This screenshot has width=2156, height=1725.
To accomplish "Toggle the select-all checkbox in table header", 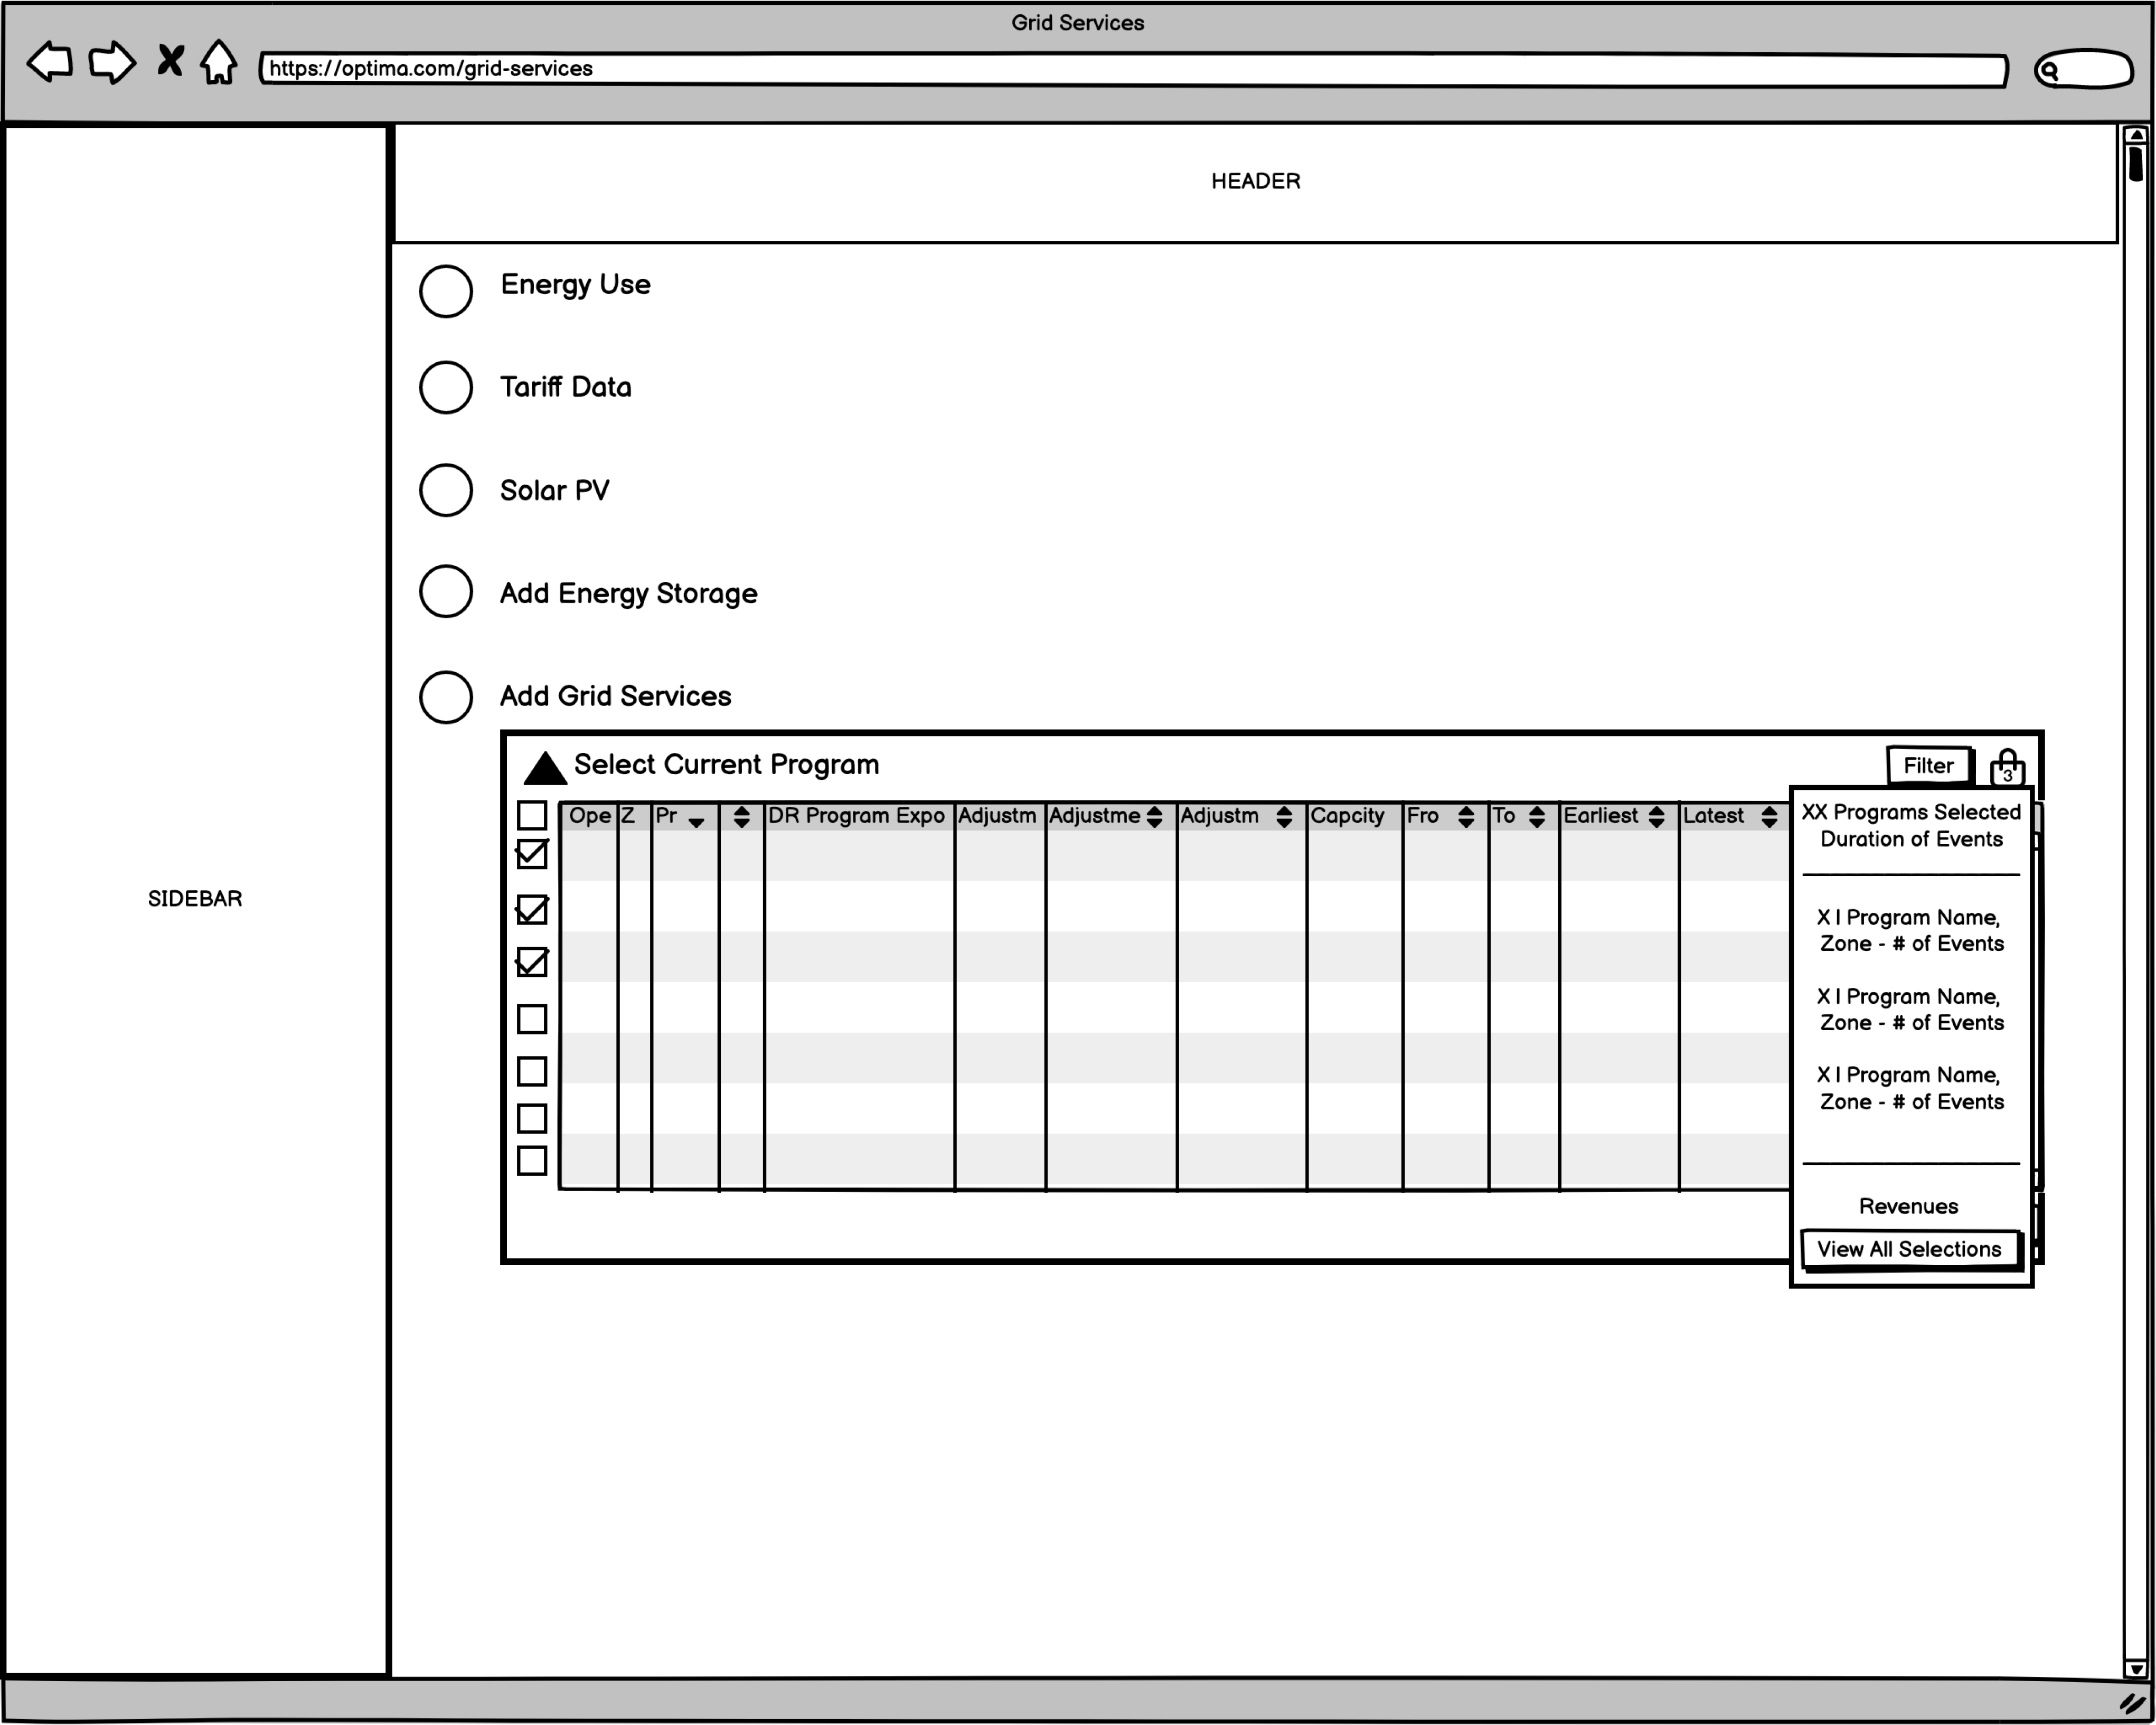I will 532,815.
